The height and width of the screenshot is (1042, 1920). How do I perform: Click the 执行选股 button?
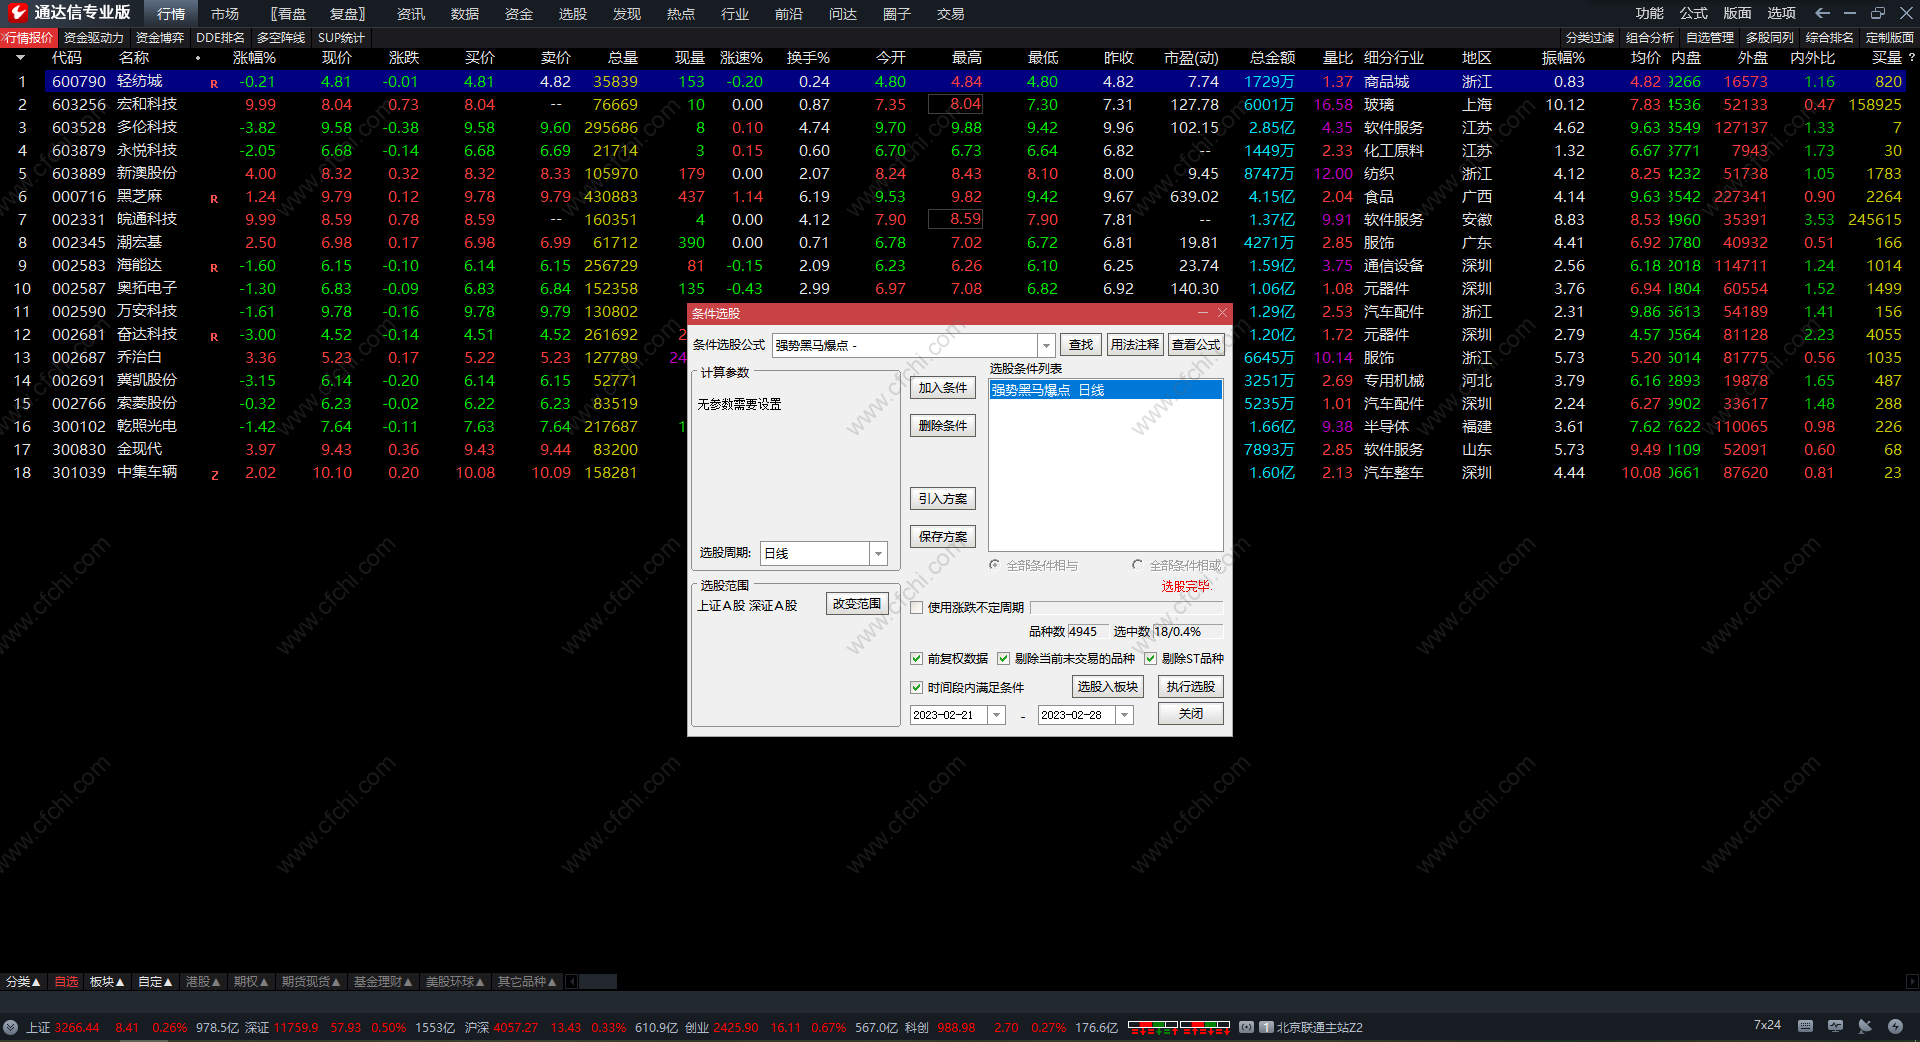[1190, 687]
